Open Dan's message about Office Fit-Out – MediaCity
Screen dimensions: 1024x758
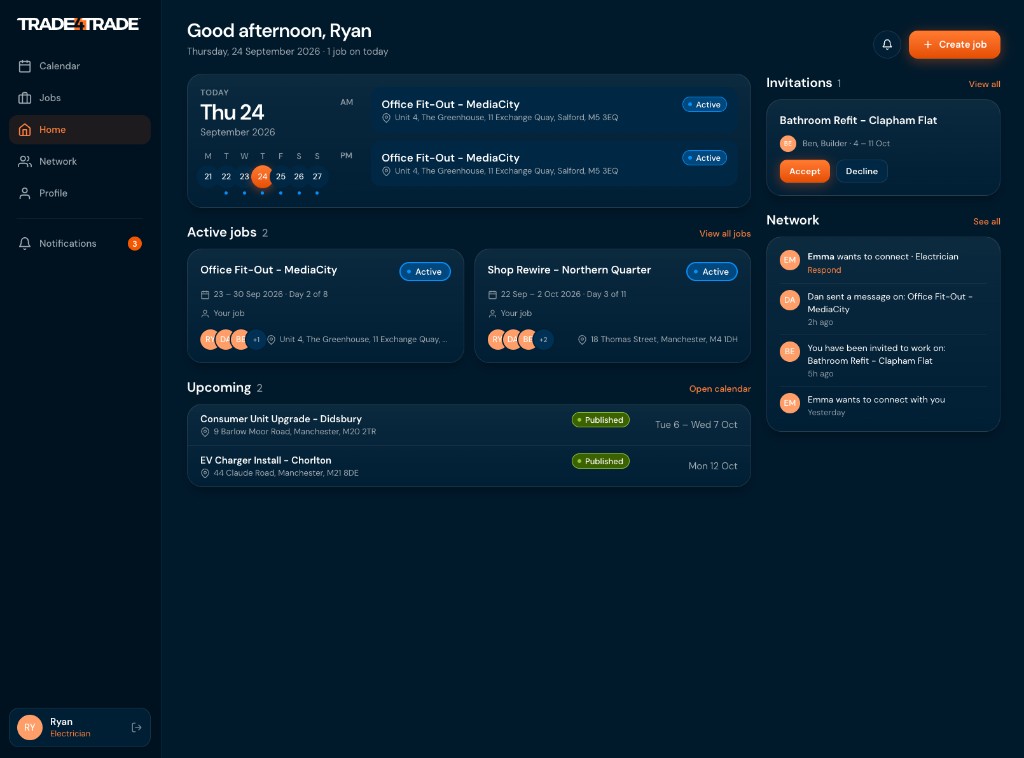(x=883, y=309)
